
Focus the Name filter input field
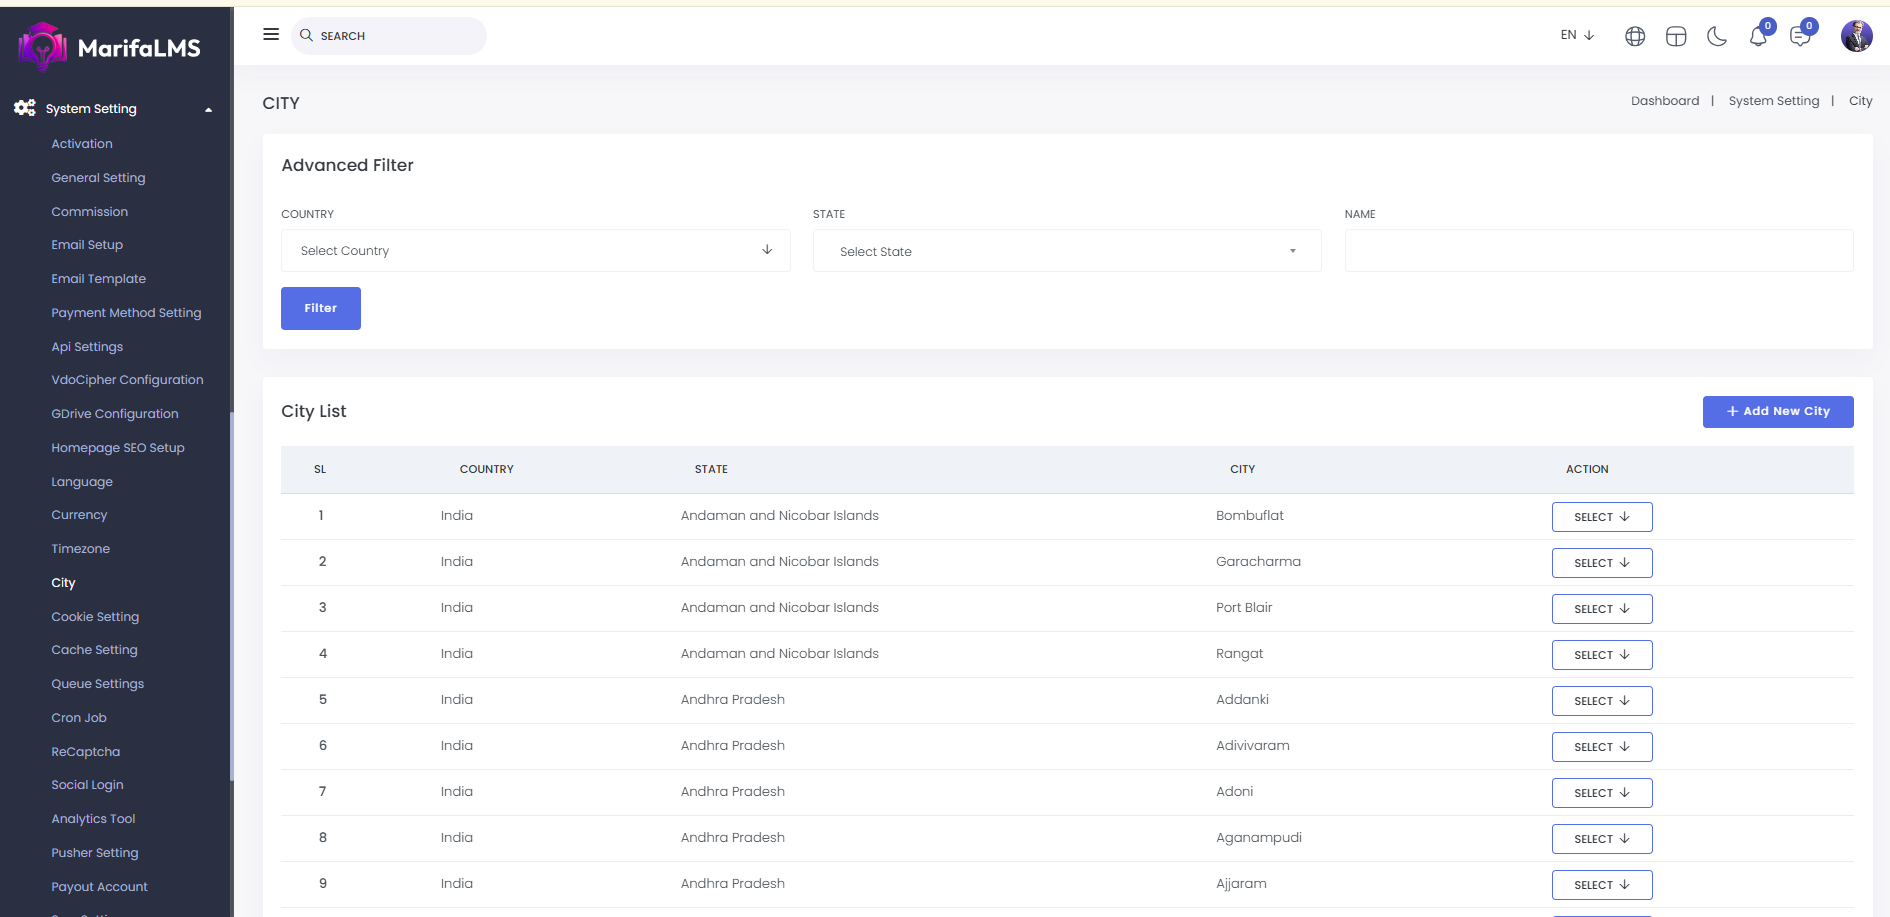1598,251
